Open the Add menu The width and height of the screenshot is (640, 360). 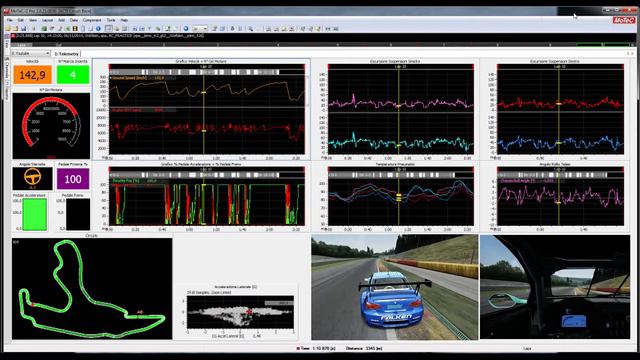point(61,20)
